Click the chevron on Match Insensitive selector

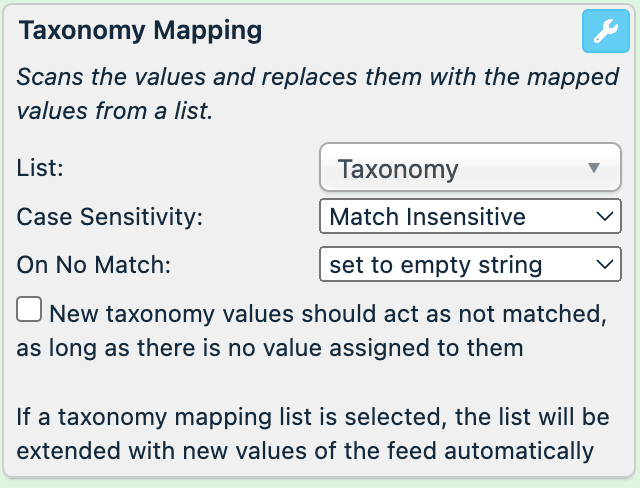603,216
